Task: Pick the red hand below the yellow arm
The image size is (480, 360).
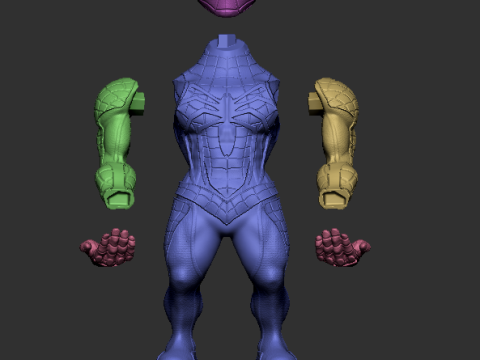Action: click(343, 247)
